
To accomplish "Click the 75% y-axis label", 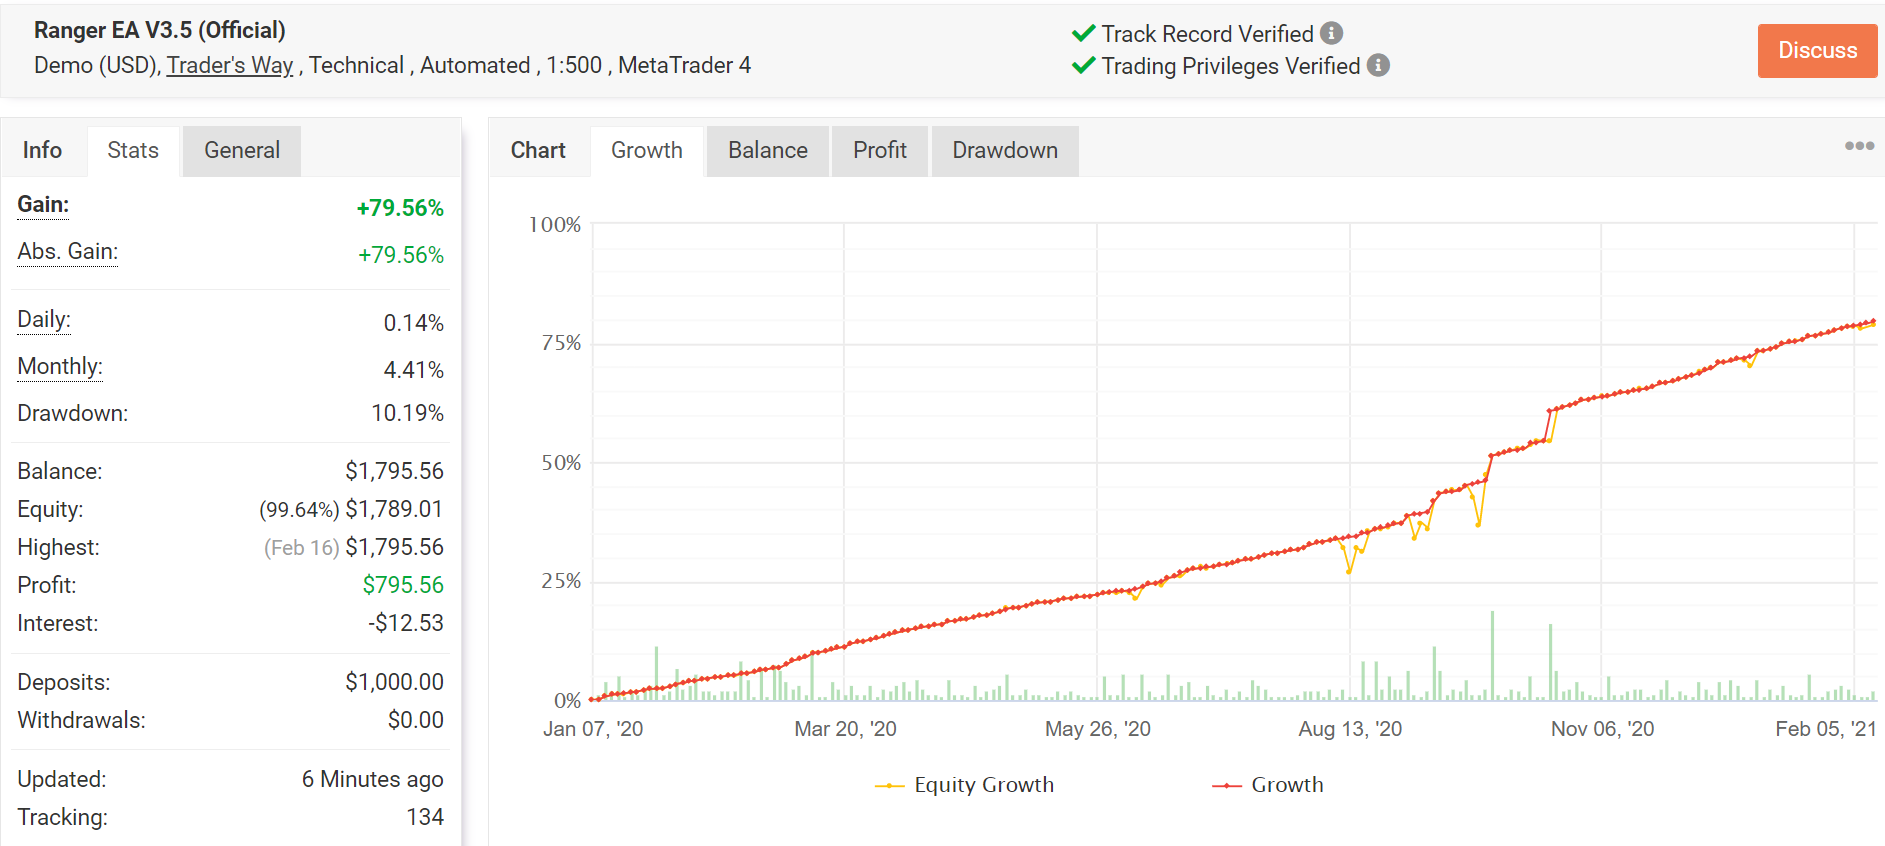I will (561, 343).
